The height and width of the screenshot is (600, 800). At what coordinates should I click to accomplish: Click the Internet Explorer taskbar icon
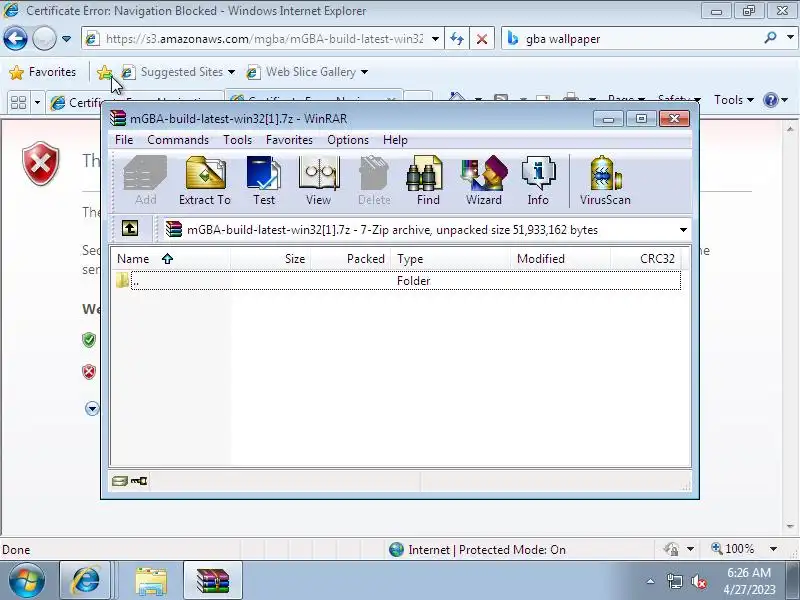click(85, 580)
